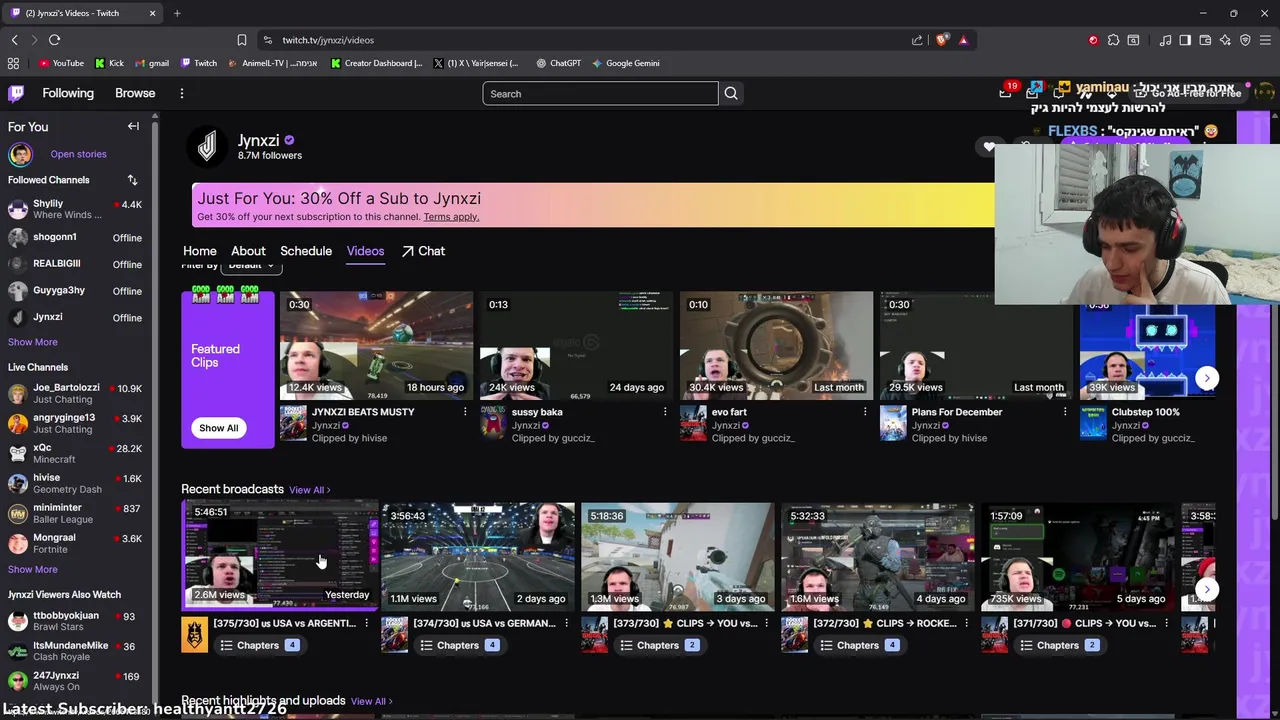
Task: Open the Clubstep 100% clip thumbnail
Action: [x=1147, y=345]
